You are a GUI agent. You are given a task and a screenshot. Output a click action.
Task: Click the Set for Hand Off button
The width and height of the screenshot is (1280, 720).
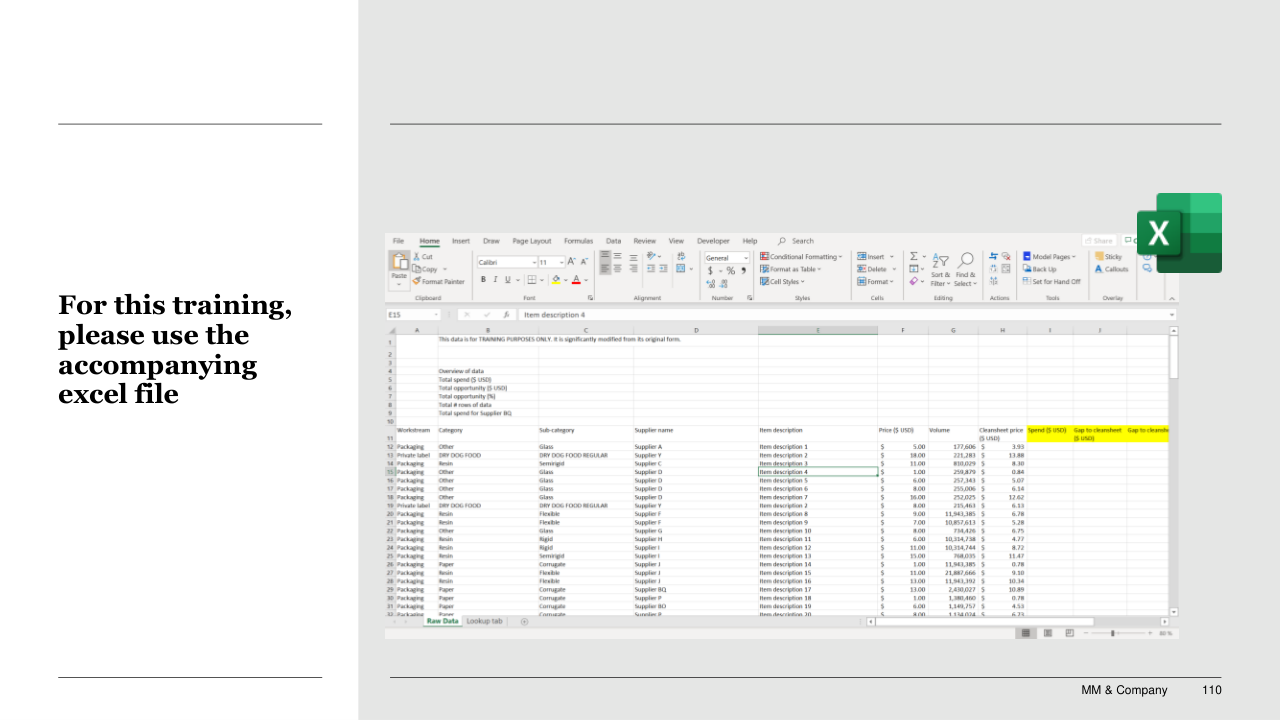point(1051,282)
